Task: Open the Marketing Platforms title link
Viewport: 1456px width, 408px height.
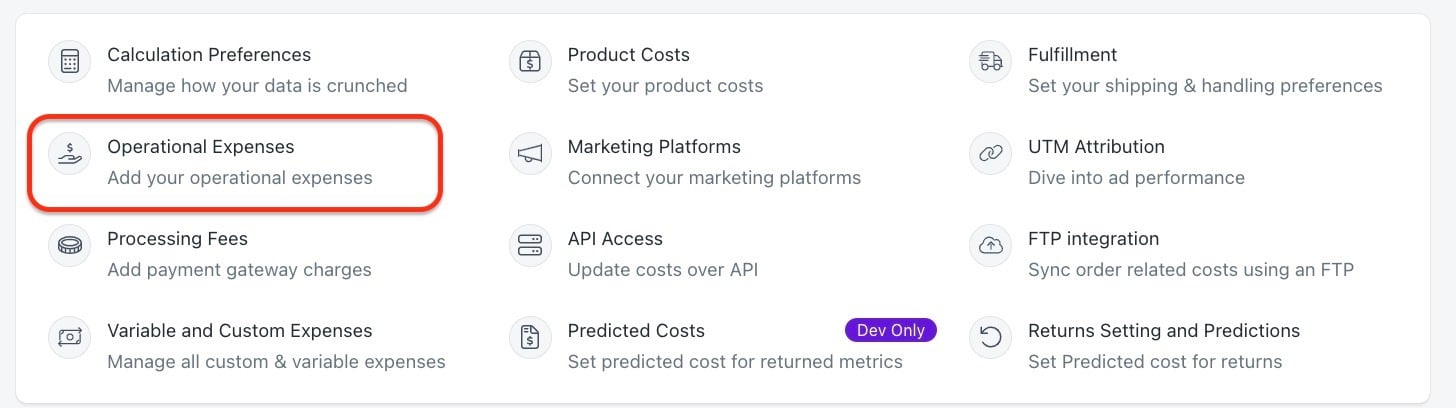Action: [x=654, y=147]
